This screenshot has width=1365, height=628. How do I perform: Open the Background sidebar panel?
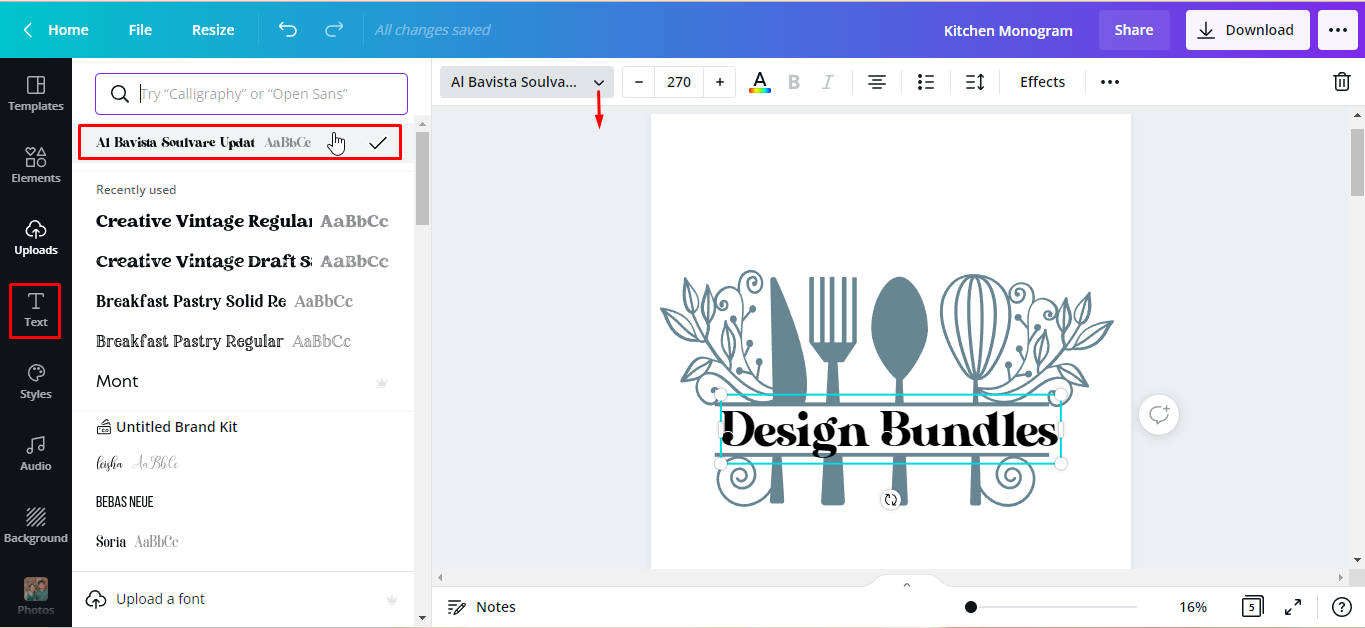(36, 525)
